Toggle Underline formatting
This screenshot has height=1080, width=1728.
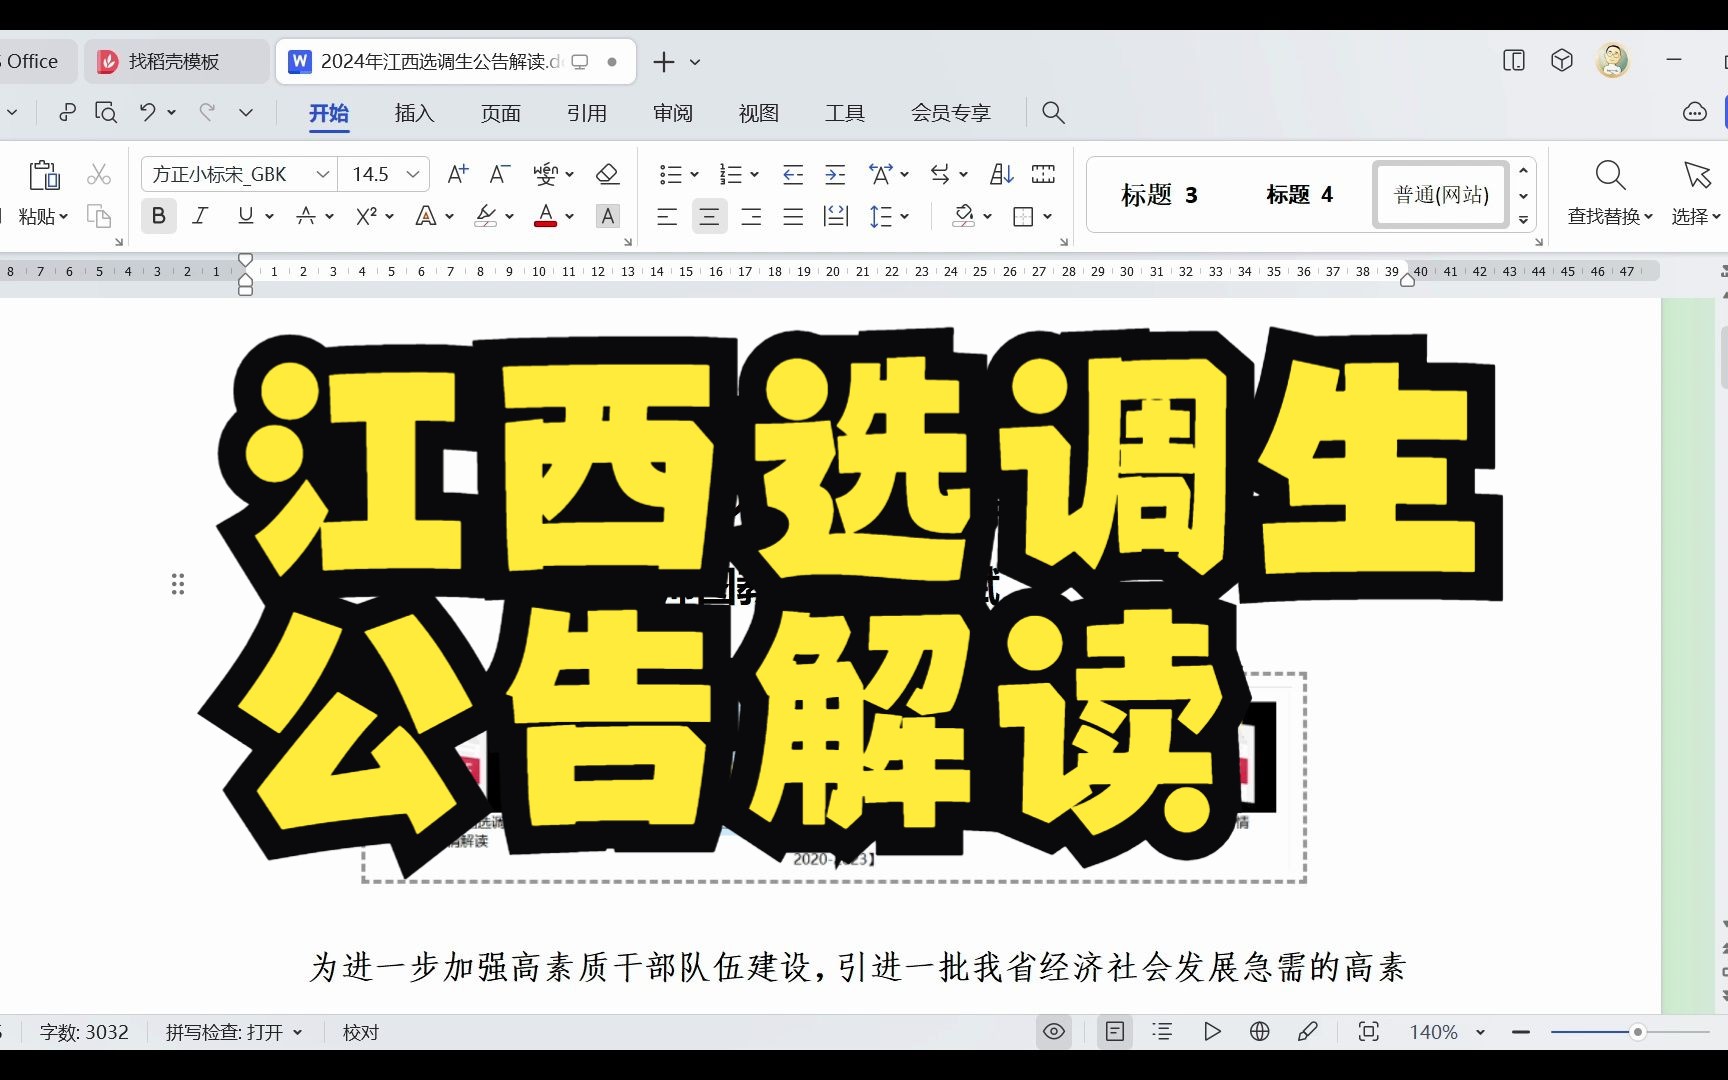click(x=245, y=216)
